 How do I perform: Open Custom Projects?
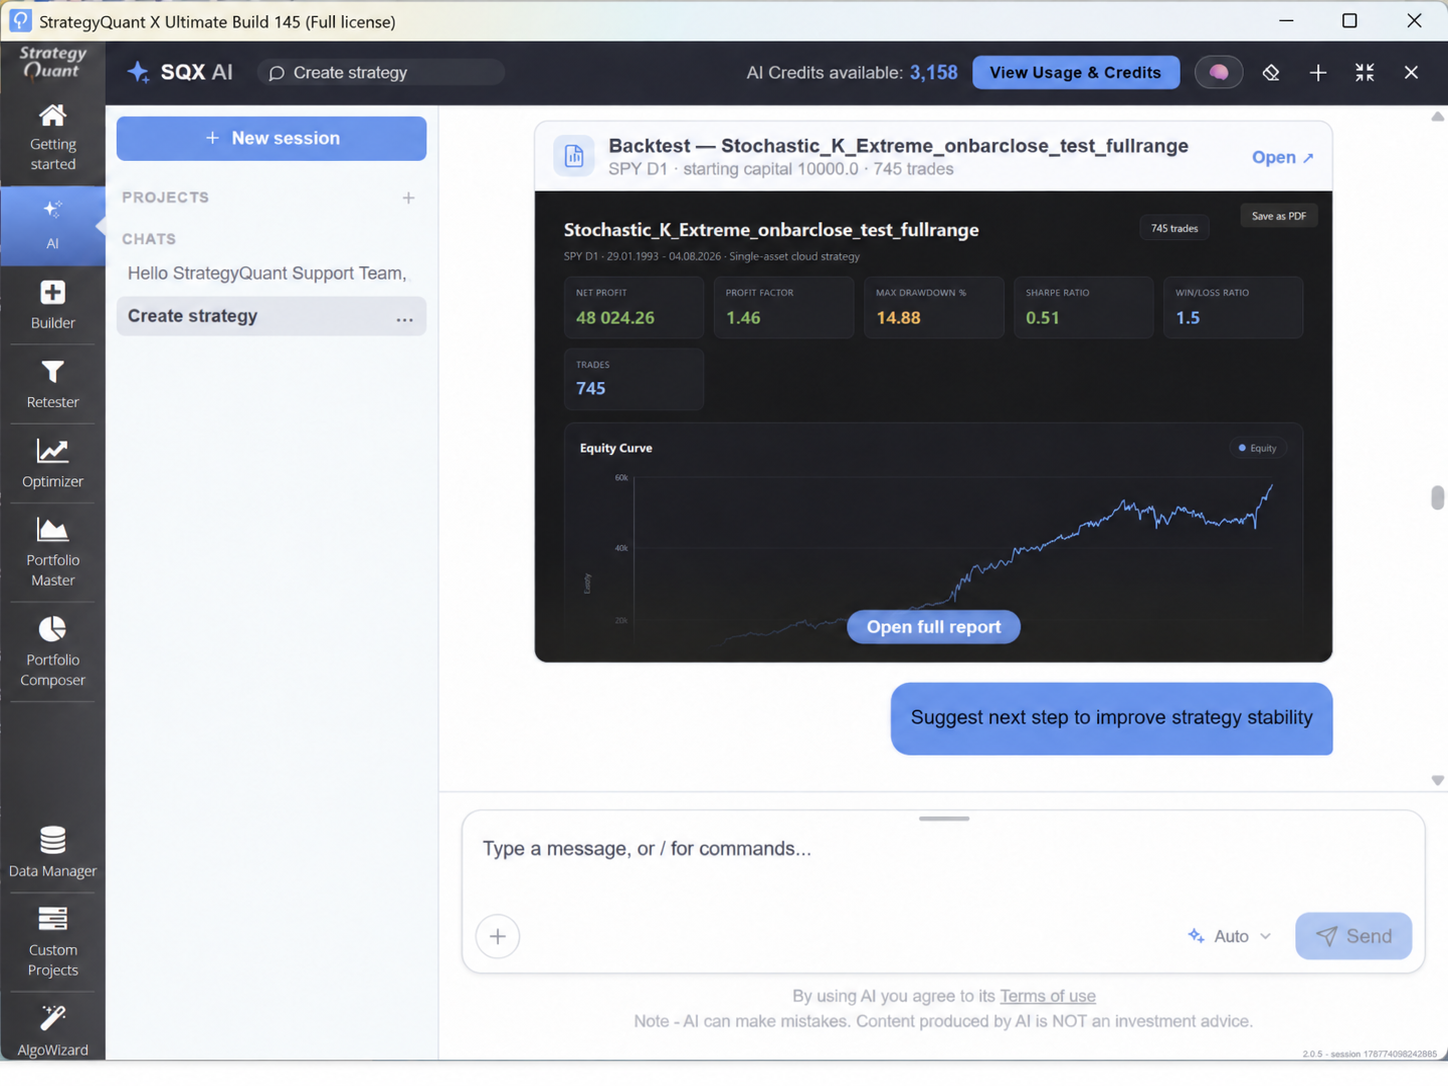(x=52, y=942)
